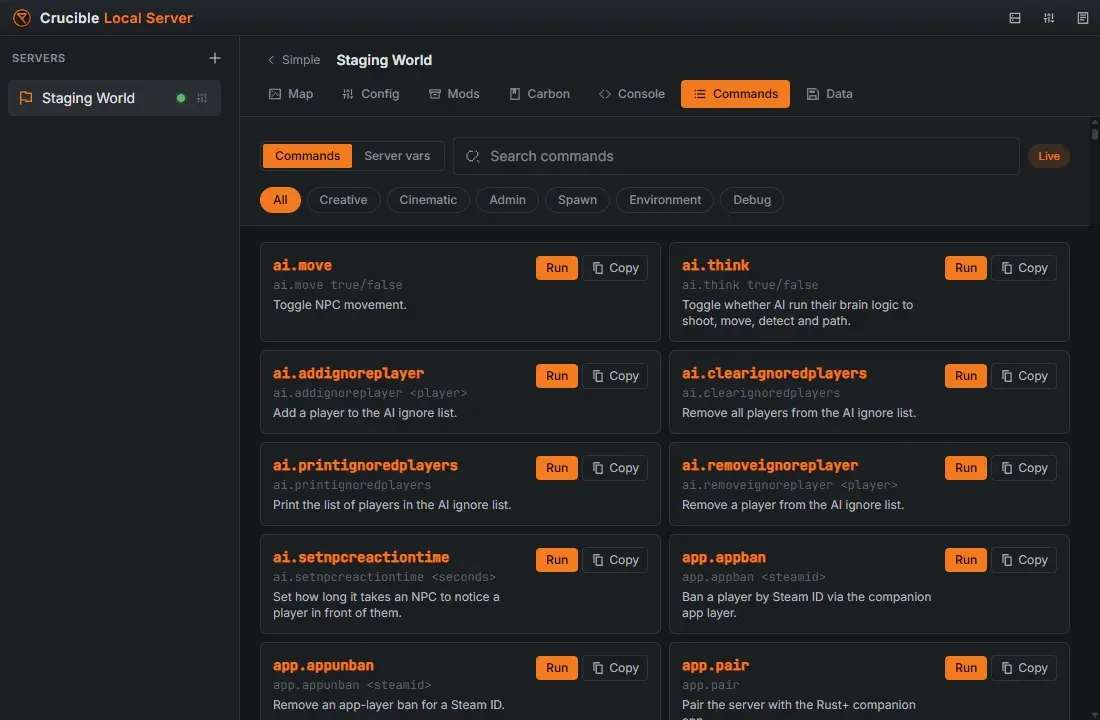Viewport: 1100px width, 720px height.
Task: Click the ai.think command title
Action: coord(716,265)
